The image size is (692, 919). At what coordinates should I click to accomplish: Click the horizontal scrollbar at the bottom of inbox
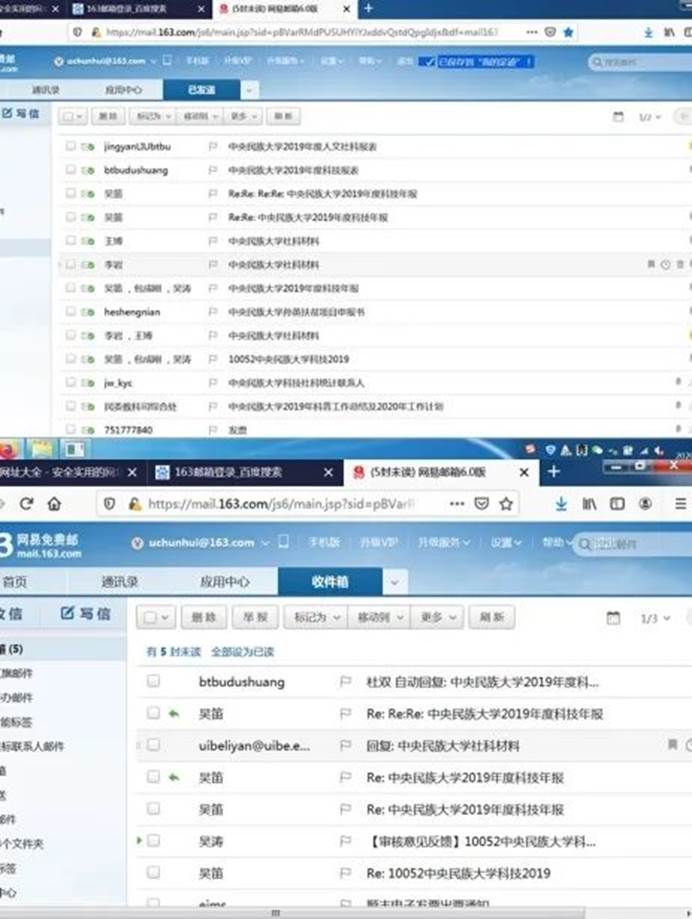[275, 913]
